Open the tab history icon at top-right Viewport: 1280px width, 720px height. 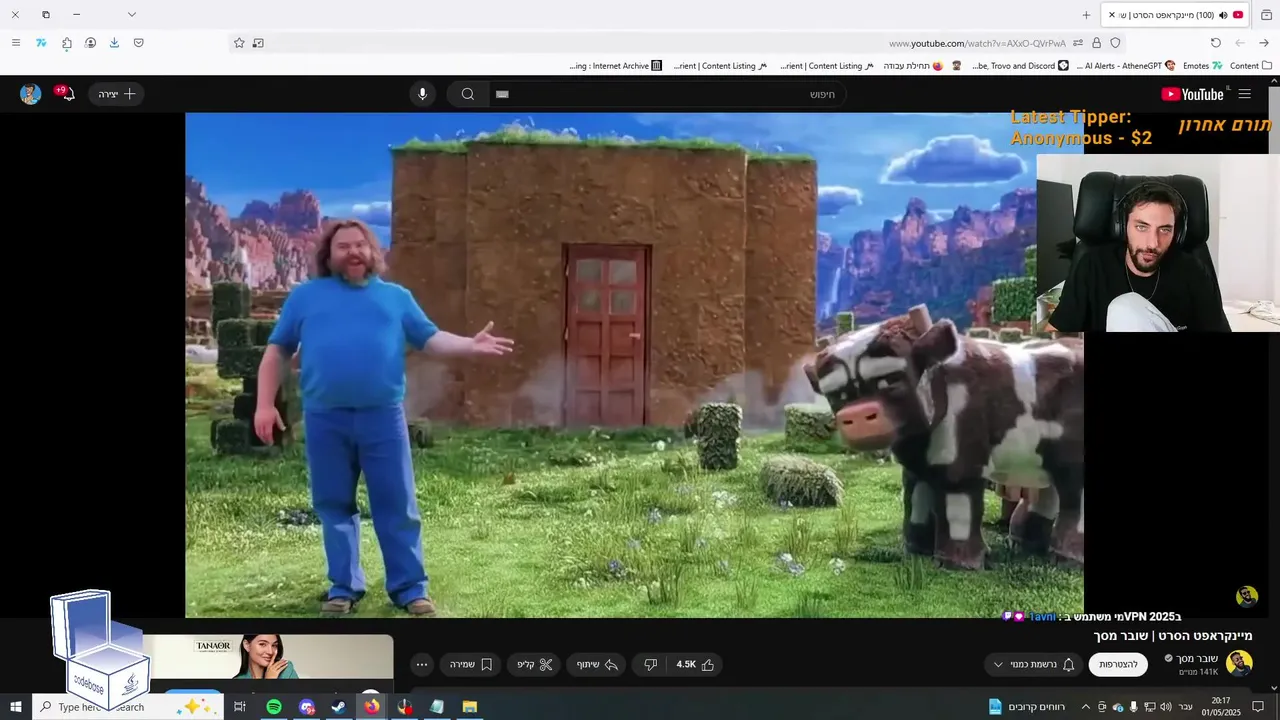[1266, 15]
